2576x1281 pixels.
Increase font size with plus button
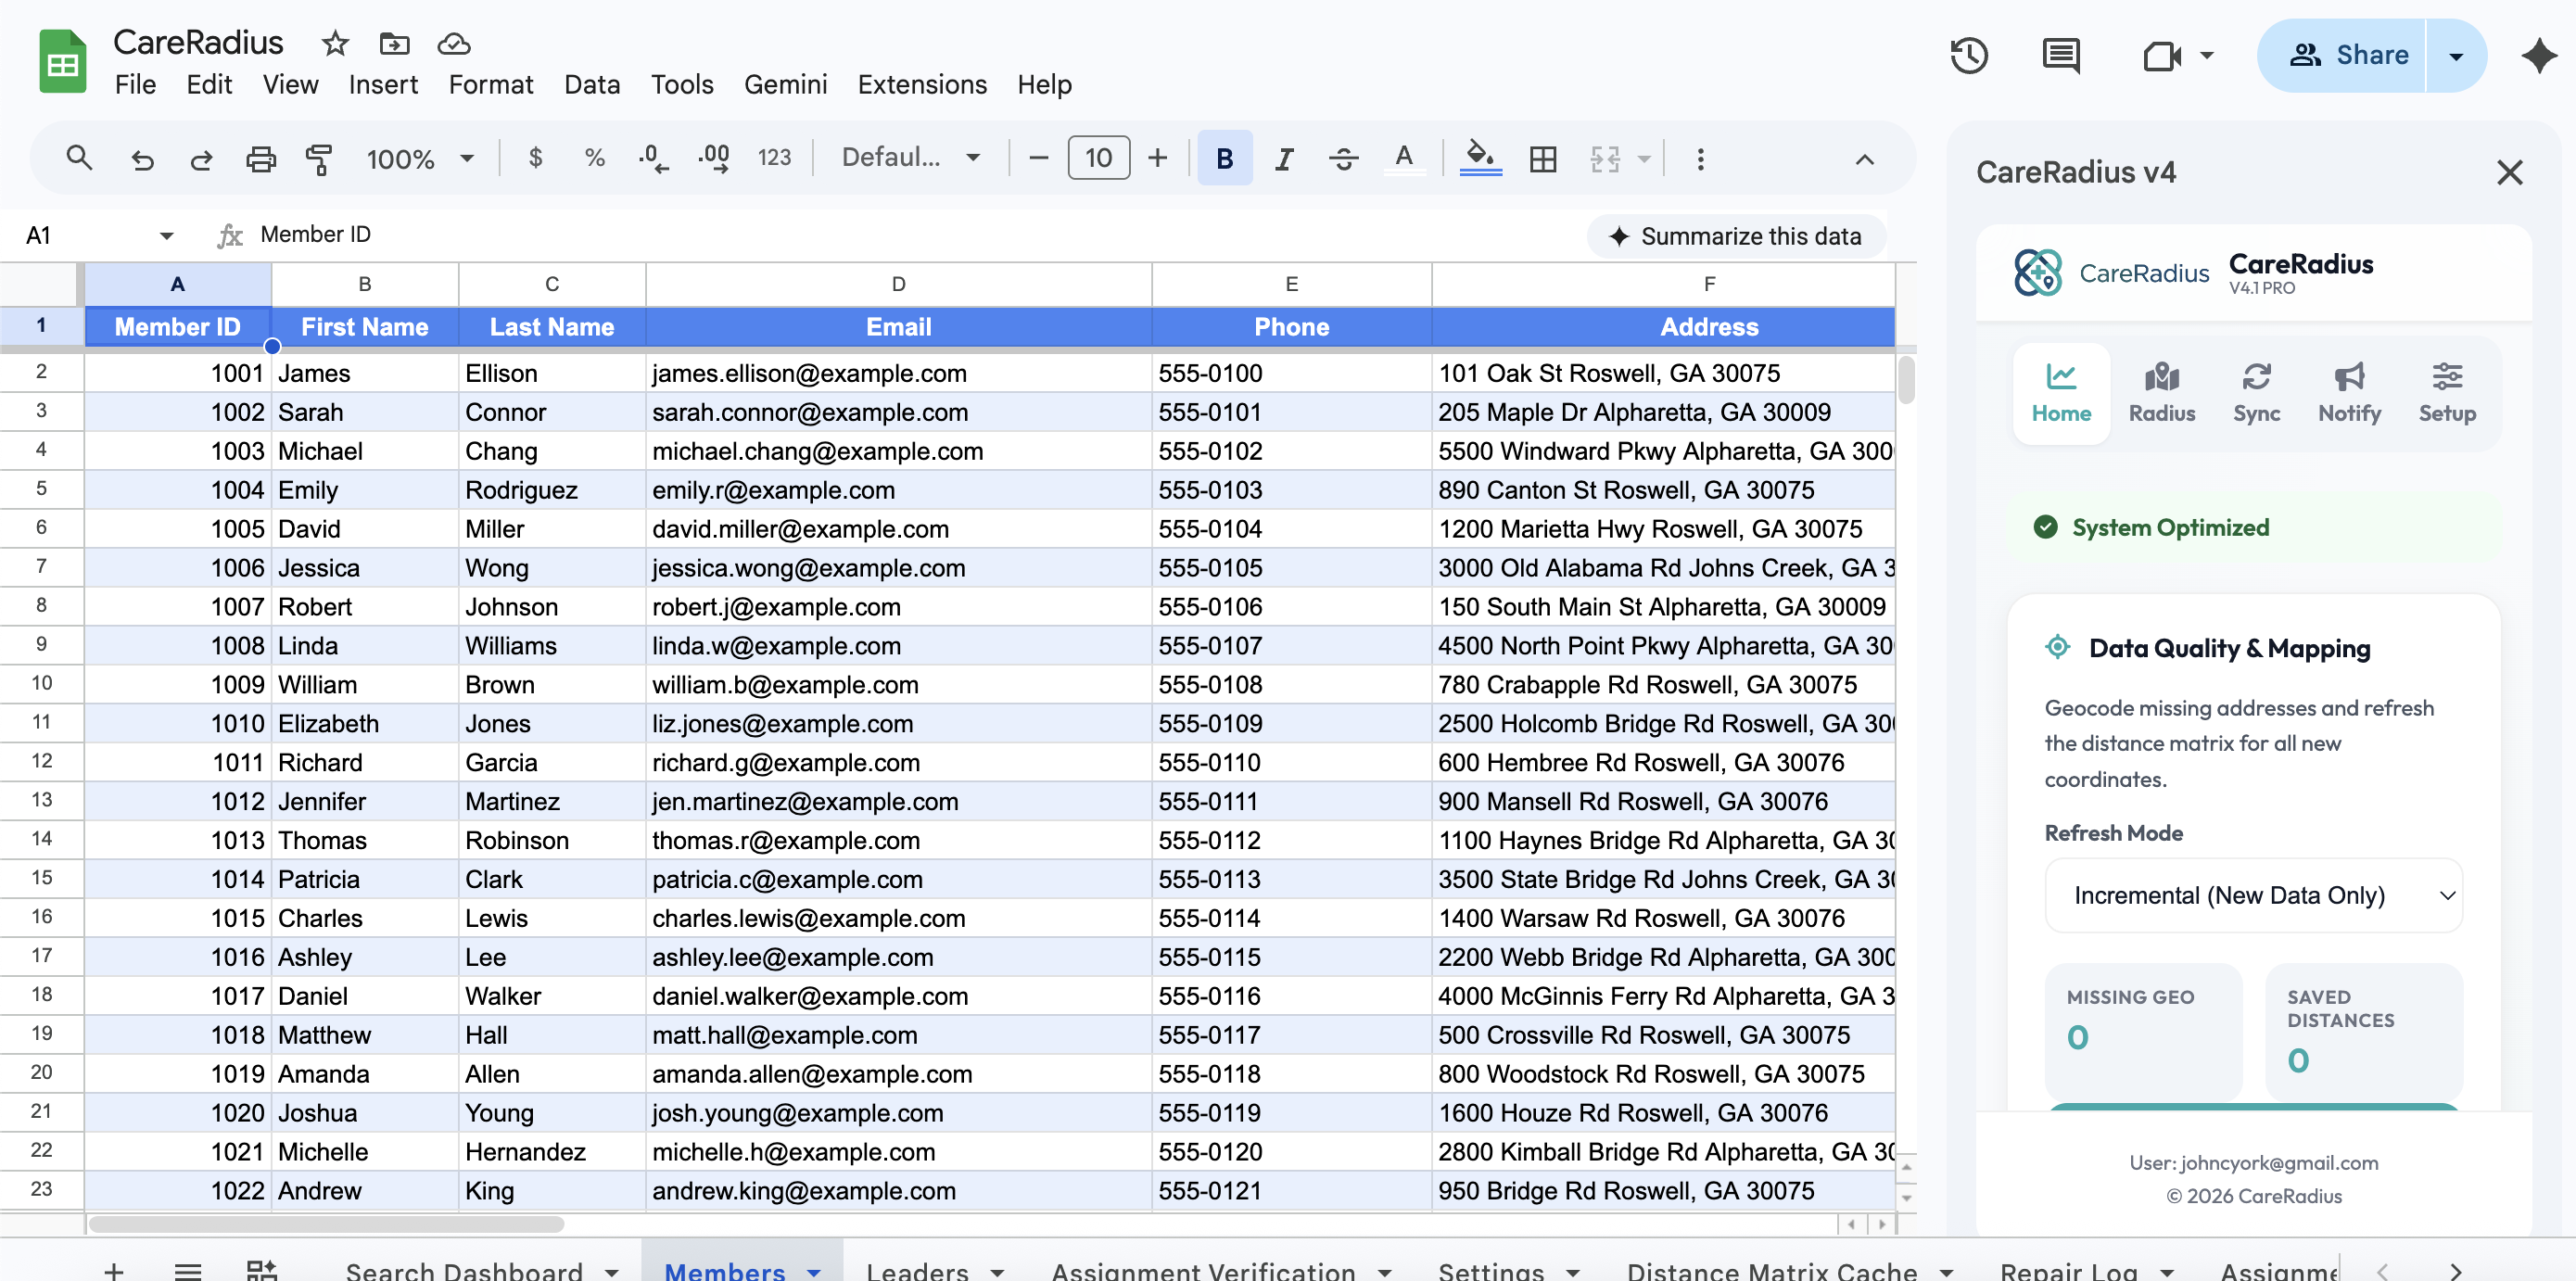click(1157, 158)
